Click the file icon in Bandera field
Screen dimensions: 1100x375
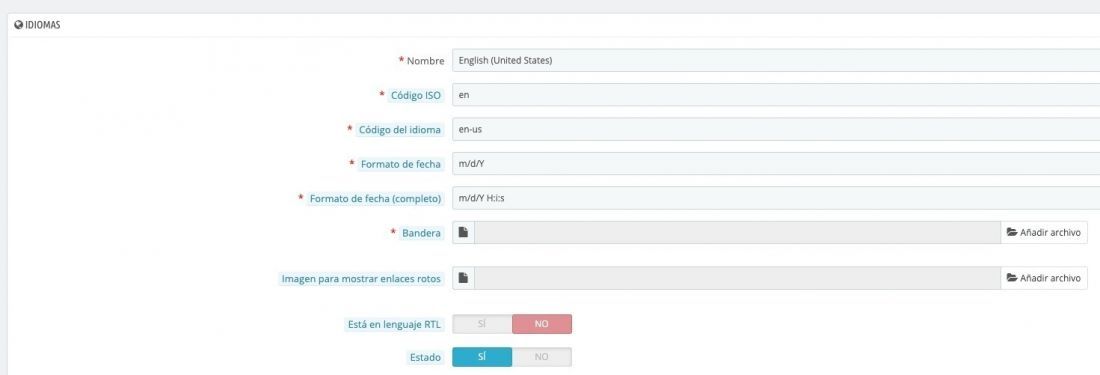(463, 233)
